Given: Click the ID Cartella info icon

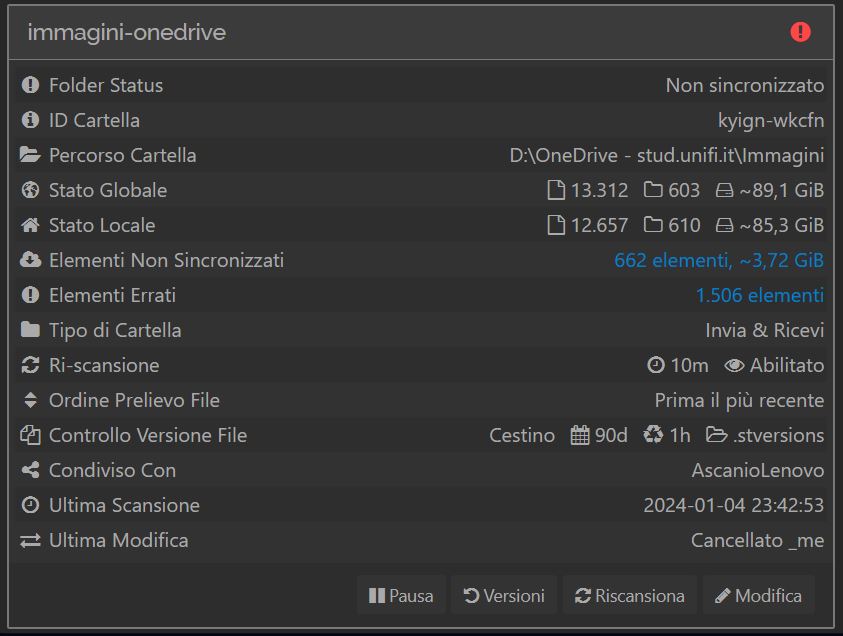Looking at the screenshot, I should (x=30, y=120).
